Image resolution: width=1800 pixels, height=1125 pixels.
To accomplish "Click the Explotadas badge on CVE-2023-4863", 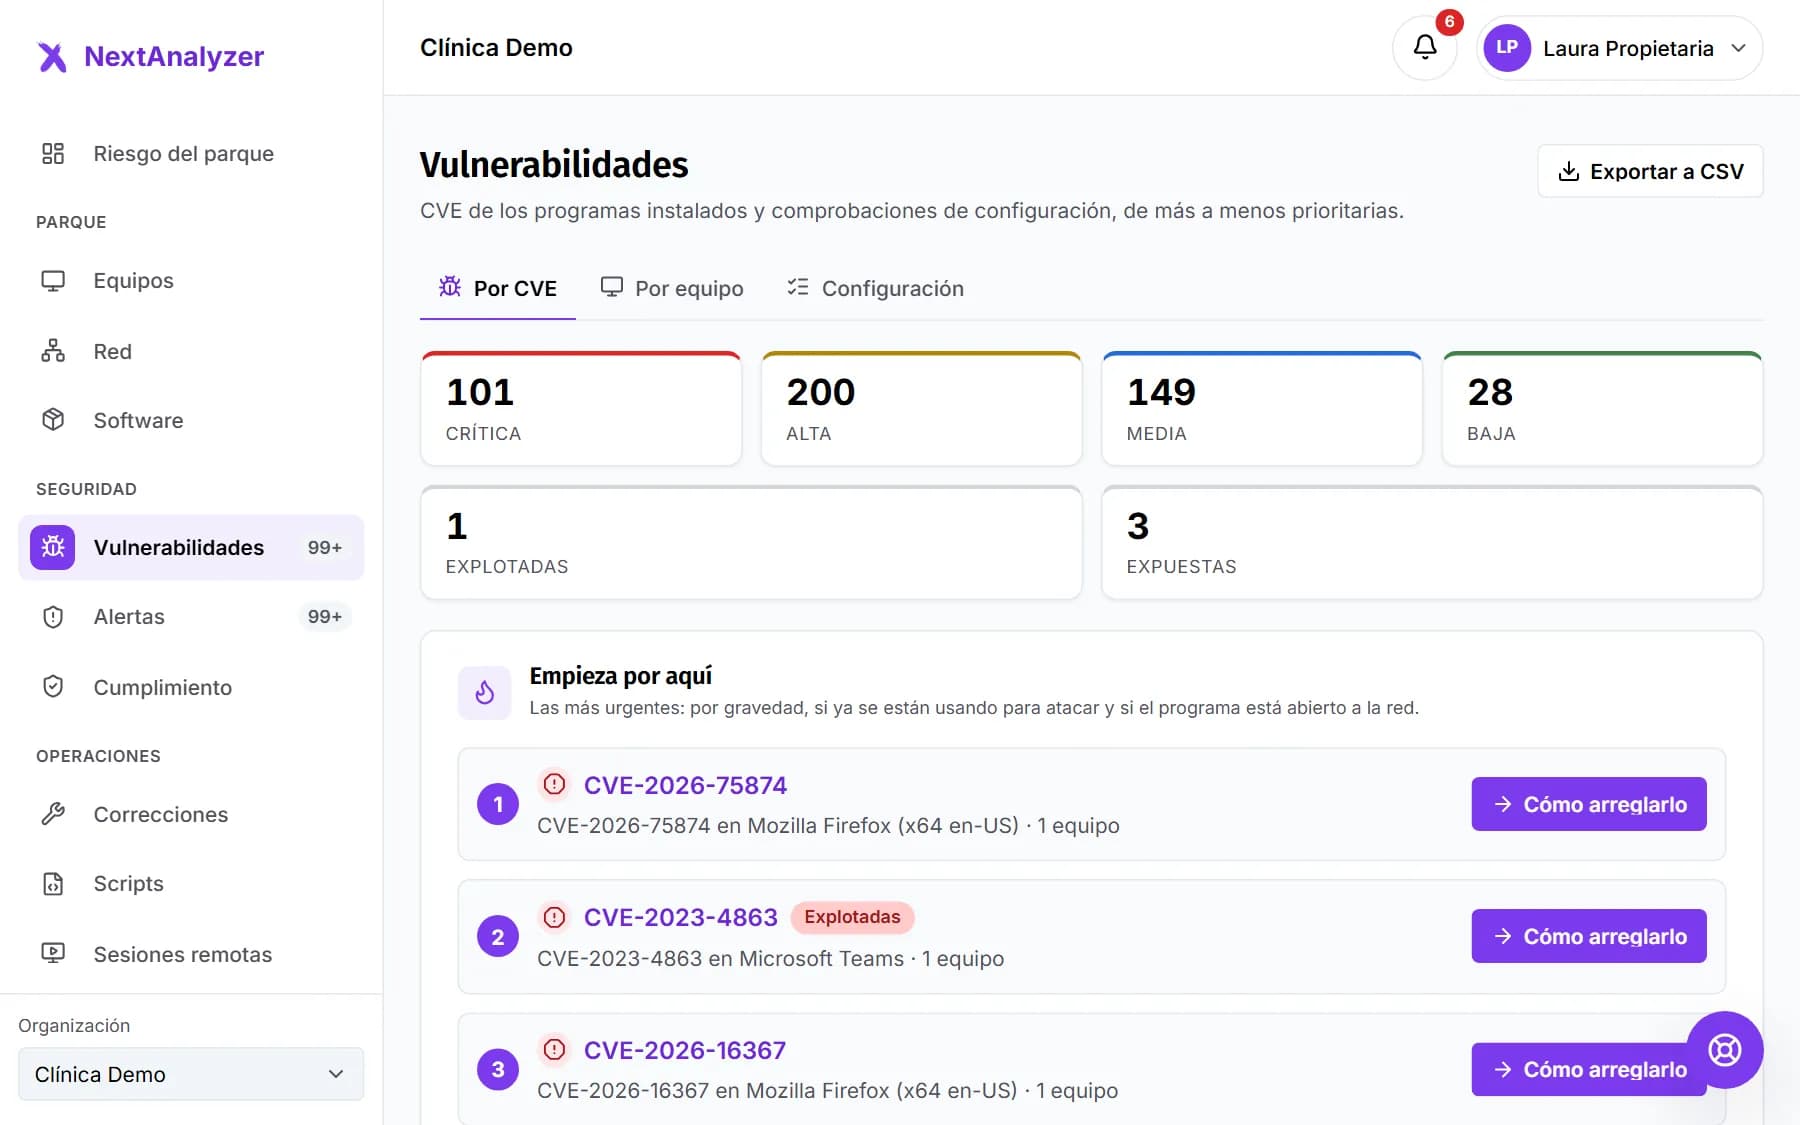I will coord(852,917).
